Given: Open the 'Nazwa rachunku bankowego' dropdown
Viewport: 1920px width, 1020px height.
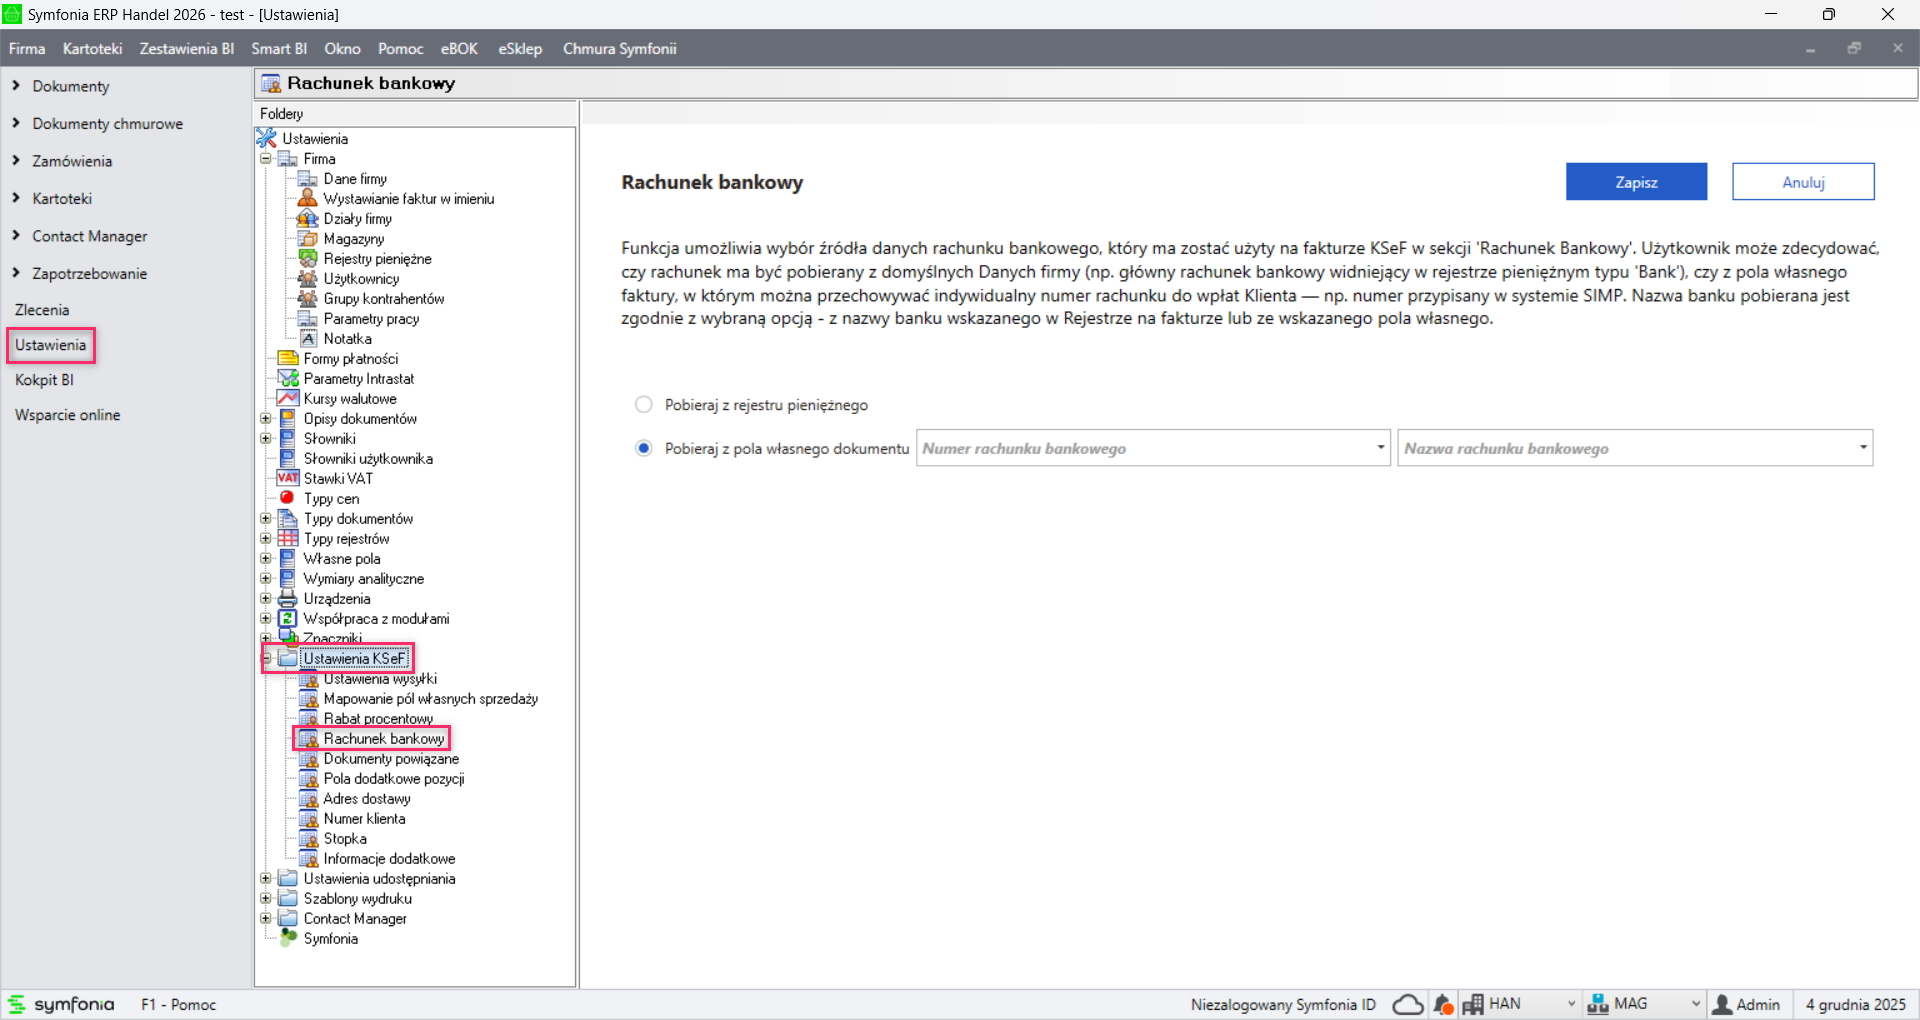Looking at the screenshot, I should click(x=1863, y=448).
